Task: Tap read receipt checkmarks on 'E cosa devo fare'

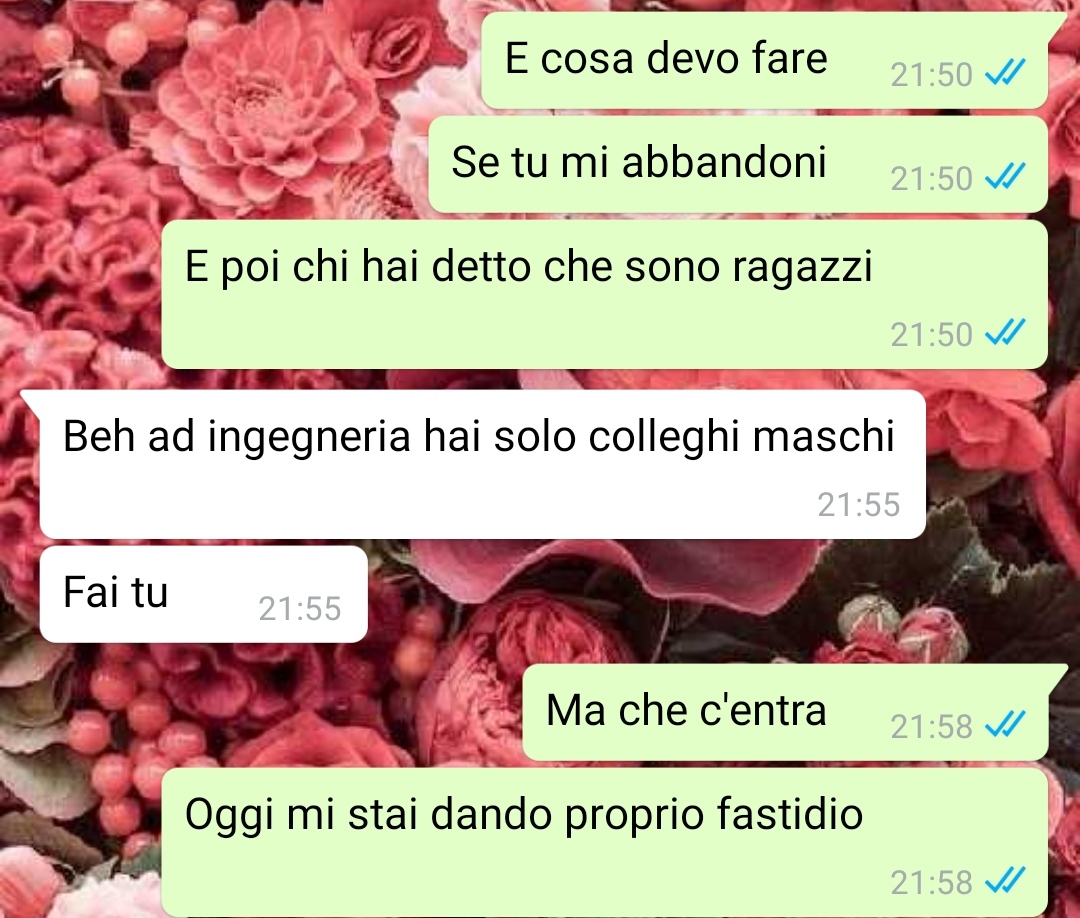Action: tap(1005, 72)
